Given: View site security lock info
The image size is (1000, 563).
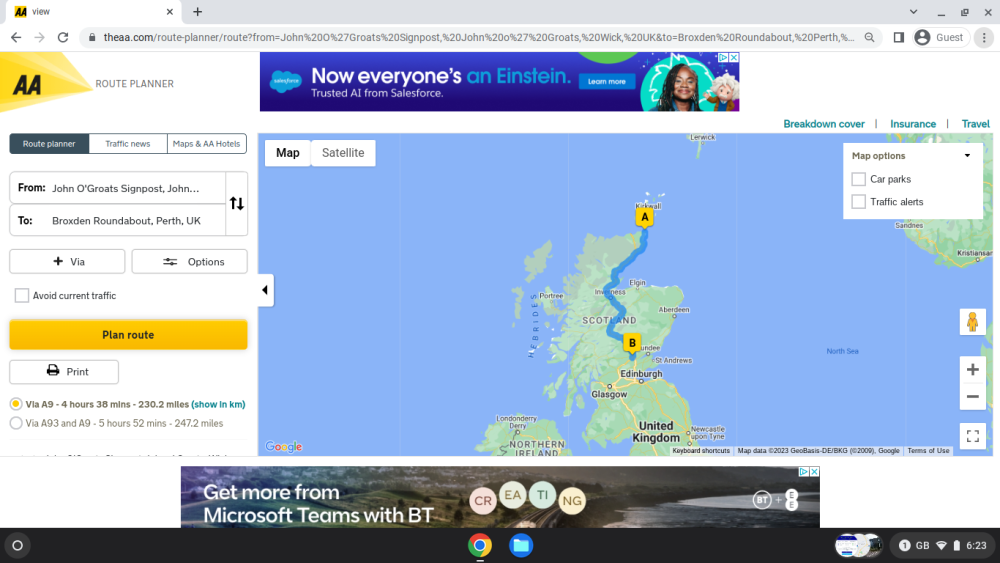Looking at the screenshot, I should 92,38.
